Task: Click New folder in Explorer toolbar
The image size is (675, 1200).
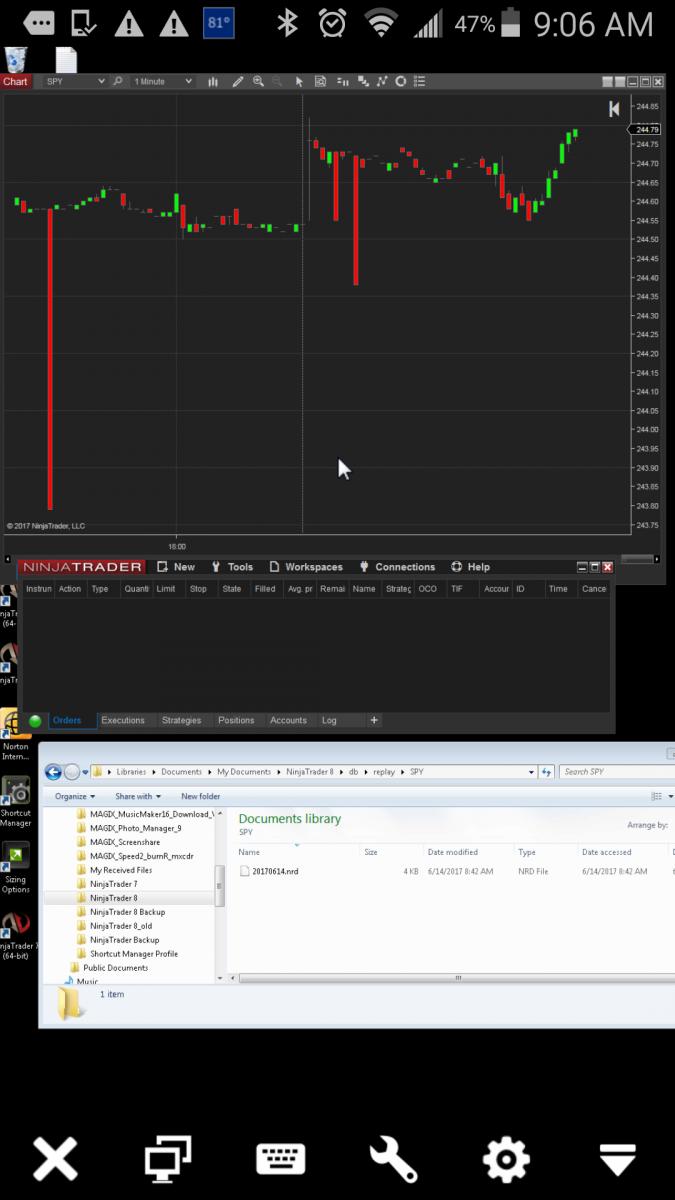Action: click(x=201, y=796)
